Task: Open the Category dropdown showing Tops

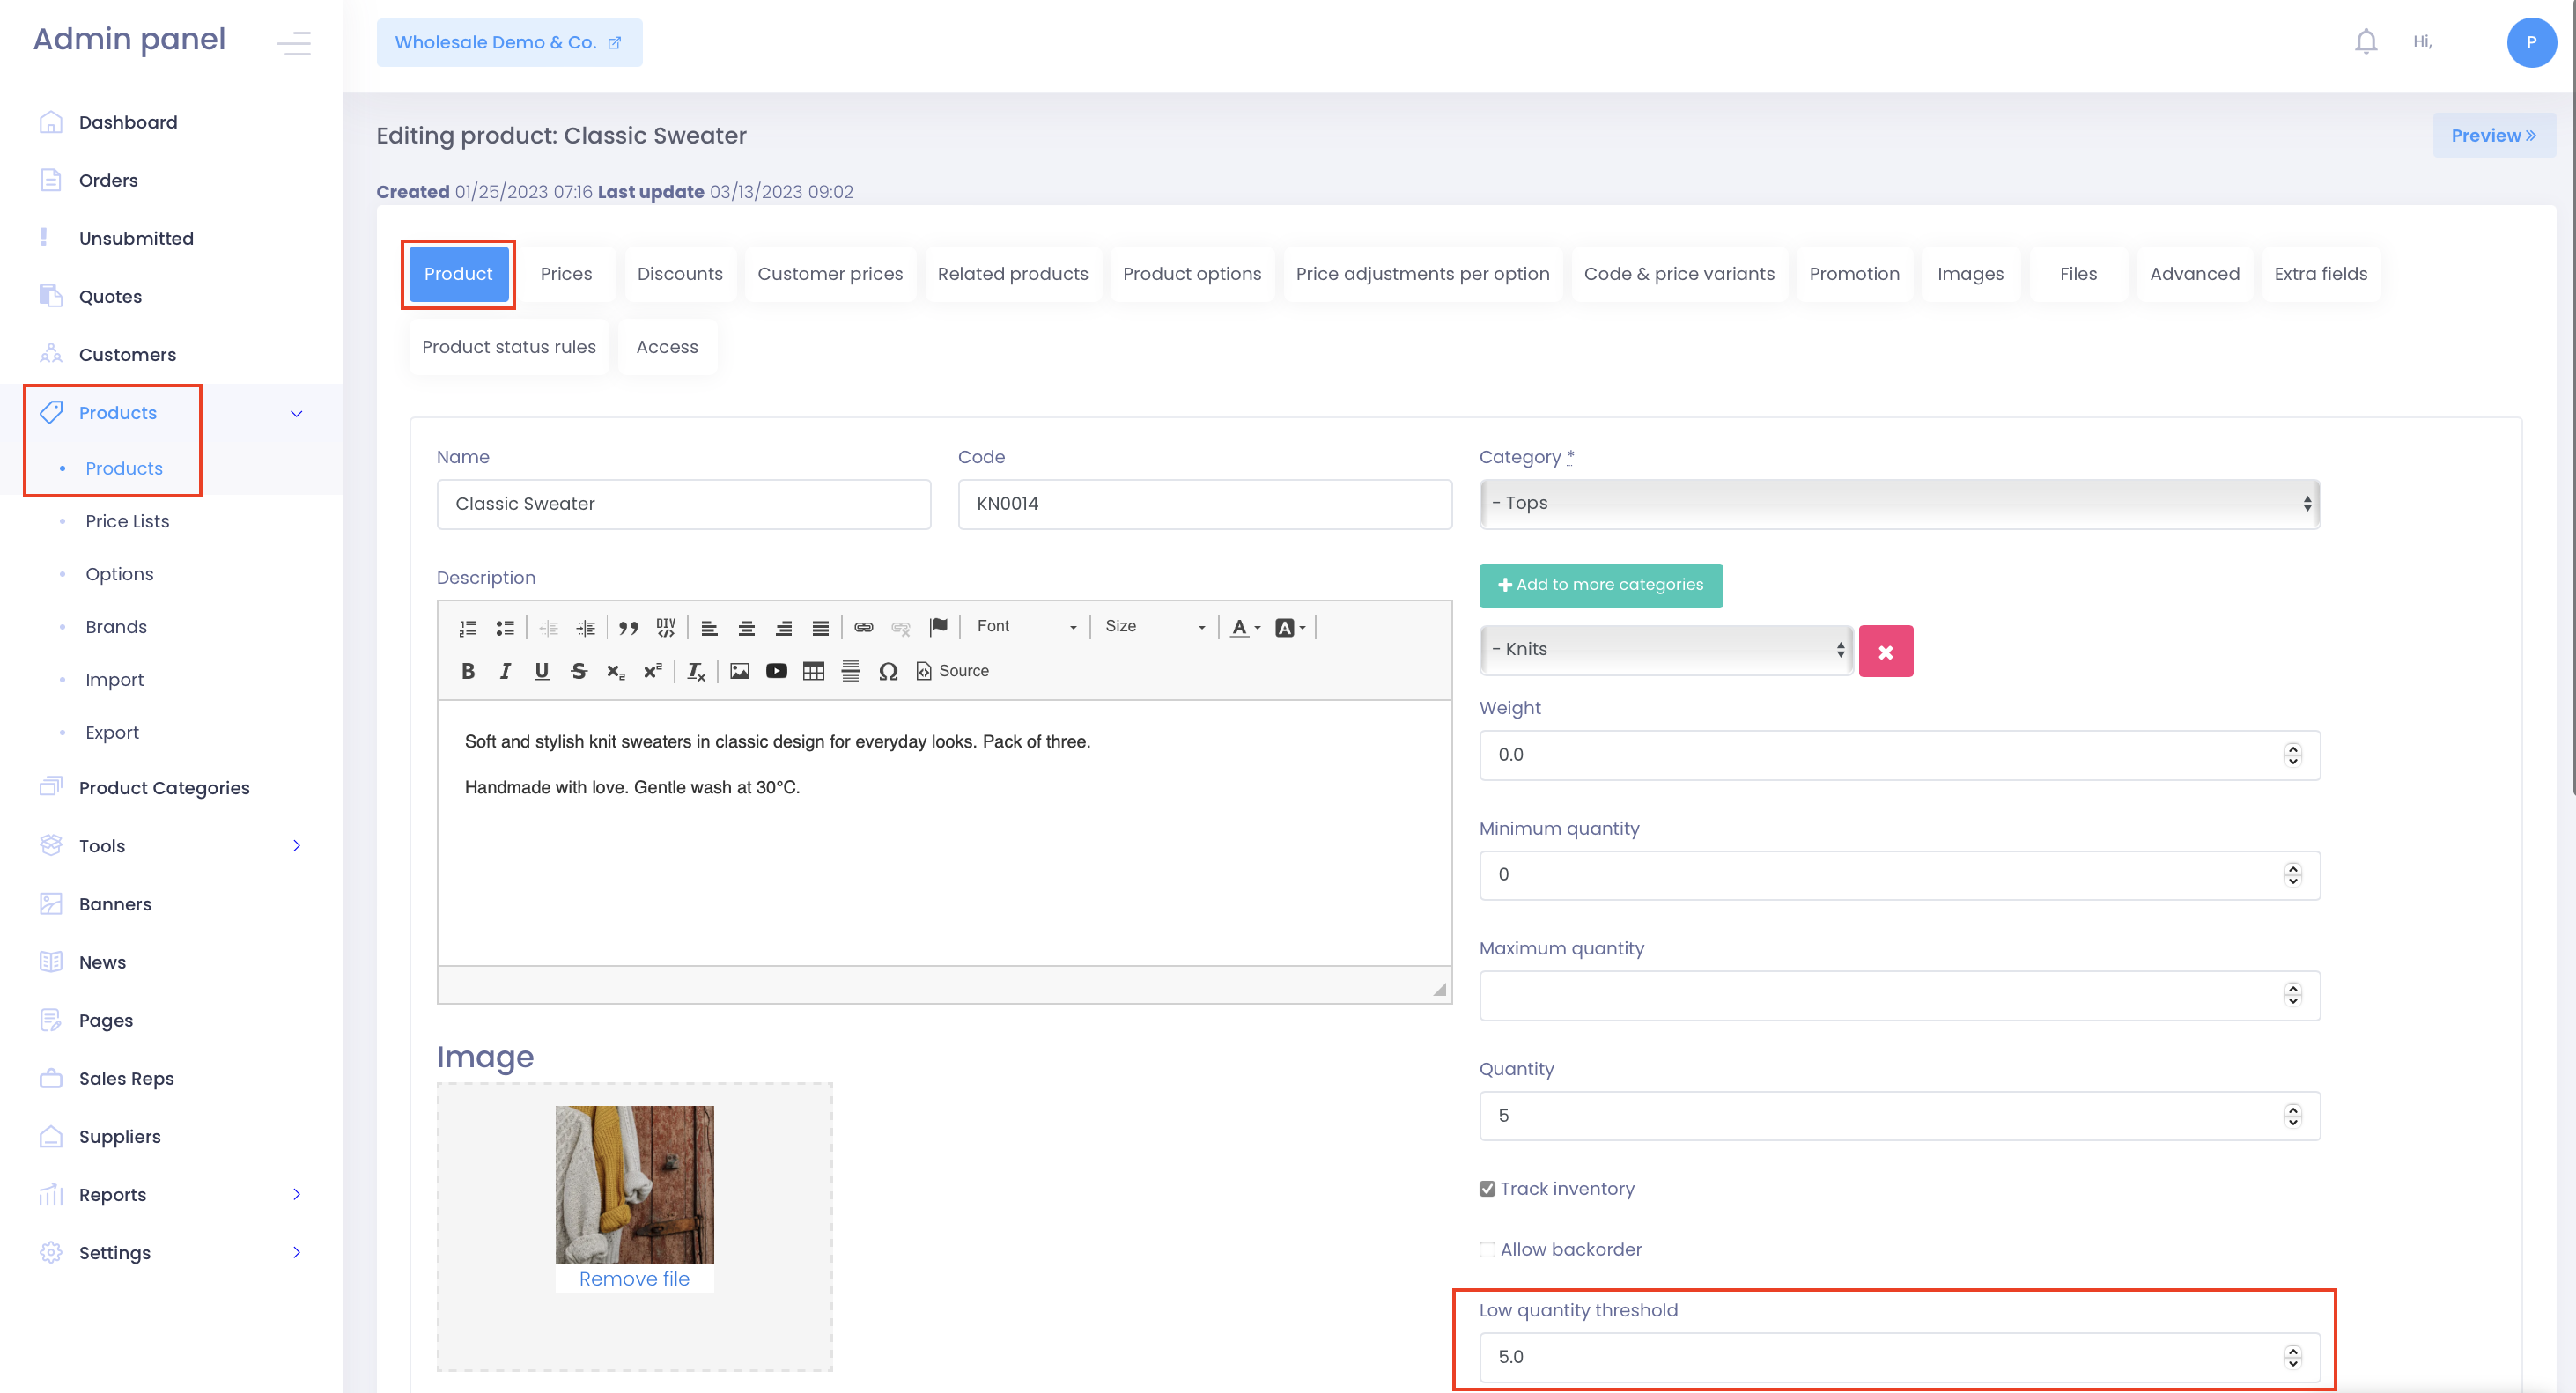Action: tap(1899, 503)
